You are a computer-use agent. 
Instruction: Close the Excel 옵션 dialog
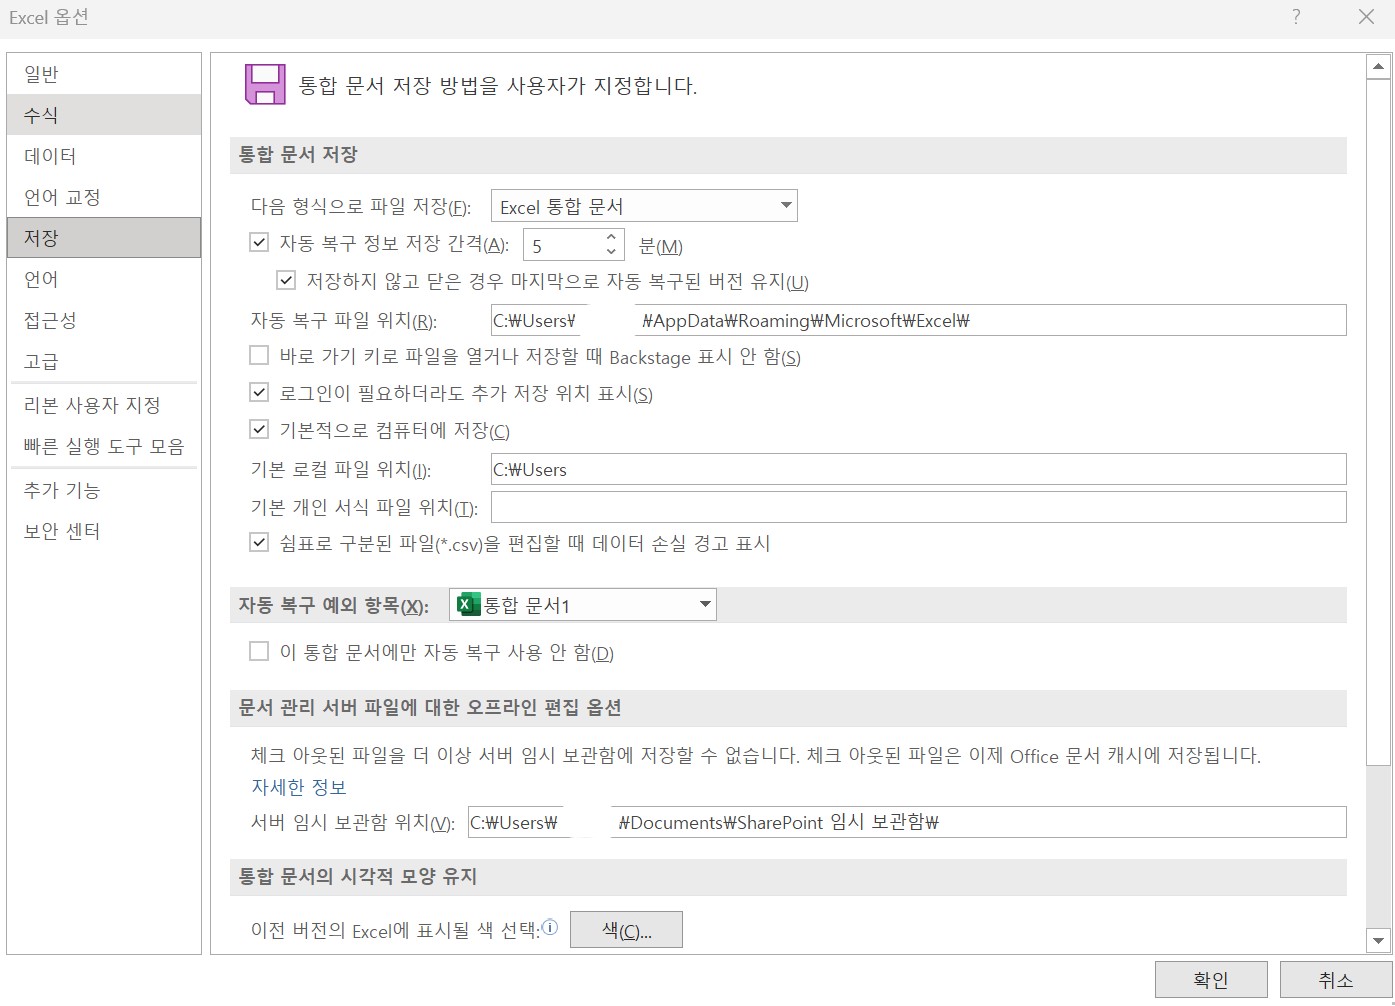click(1366, 17)
